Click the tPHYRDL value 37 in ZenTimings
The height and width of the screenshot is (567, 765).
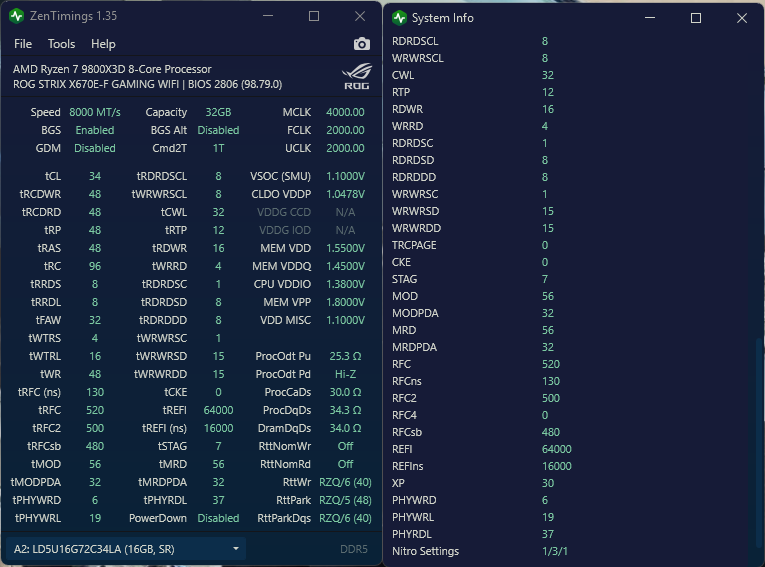pyautogui.click(x=218, y=500)
